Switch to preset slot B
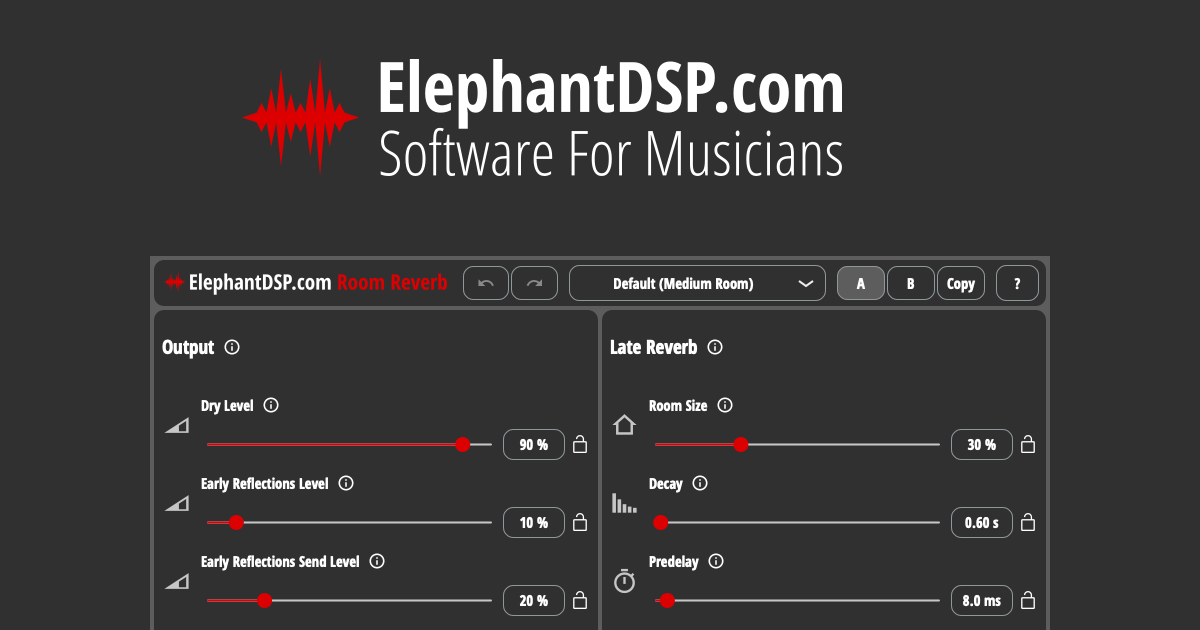Viewport: 1200px width, 630px height. click(910, 283)
